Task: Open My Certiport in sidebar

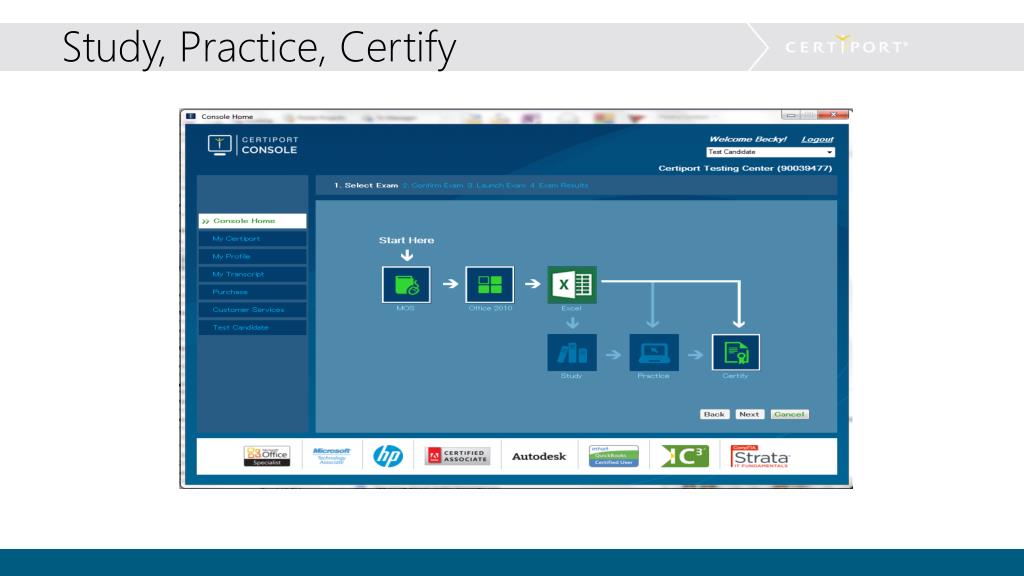Action: [x=252, y=238]
